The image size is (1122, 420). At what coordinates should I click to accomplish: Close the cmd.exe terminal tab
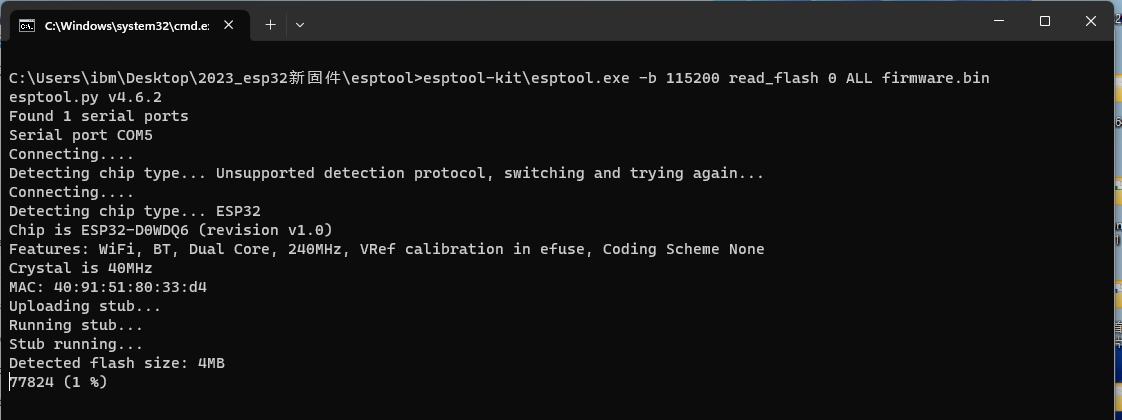[x=230, y=25]
